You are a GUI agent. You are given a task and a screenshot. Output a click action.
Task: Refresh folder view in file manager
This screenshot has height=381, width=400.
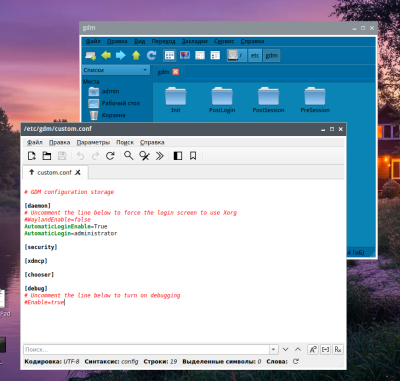(x=151, y=55)
